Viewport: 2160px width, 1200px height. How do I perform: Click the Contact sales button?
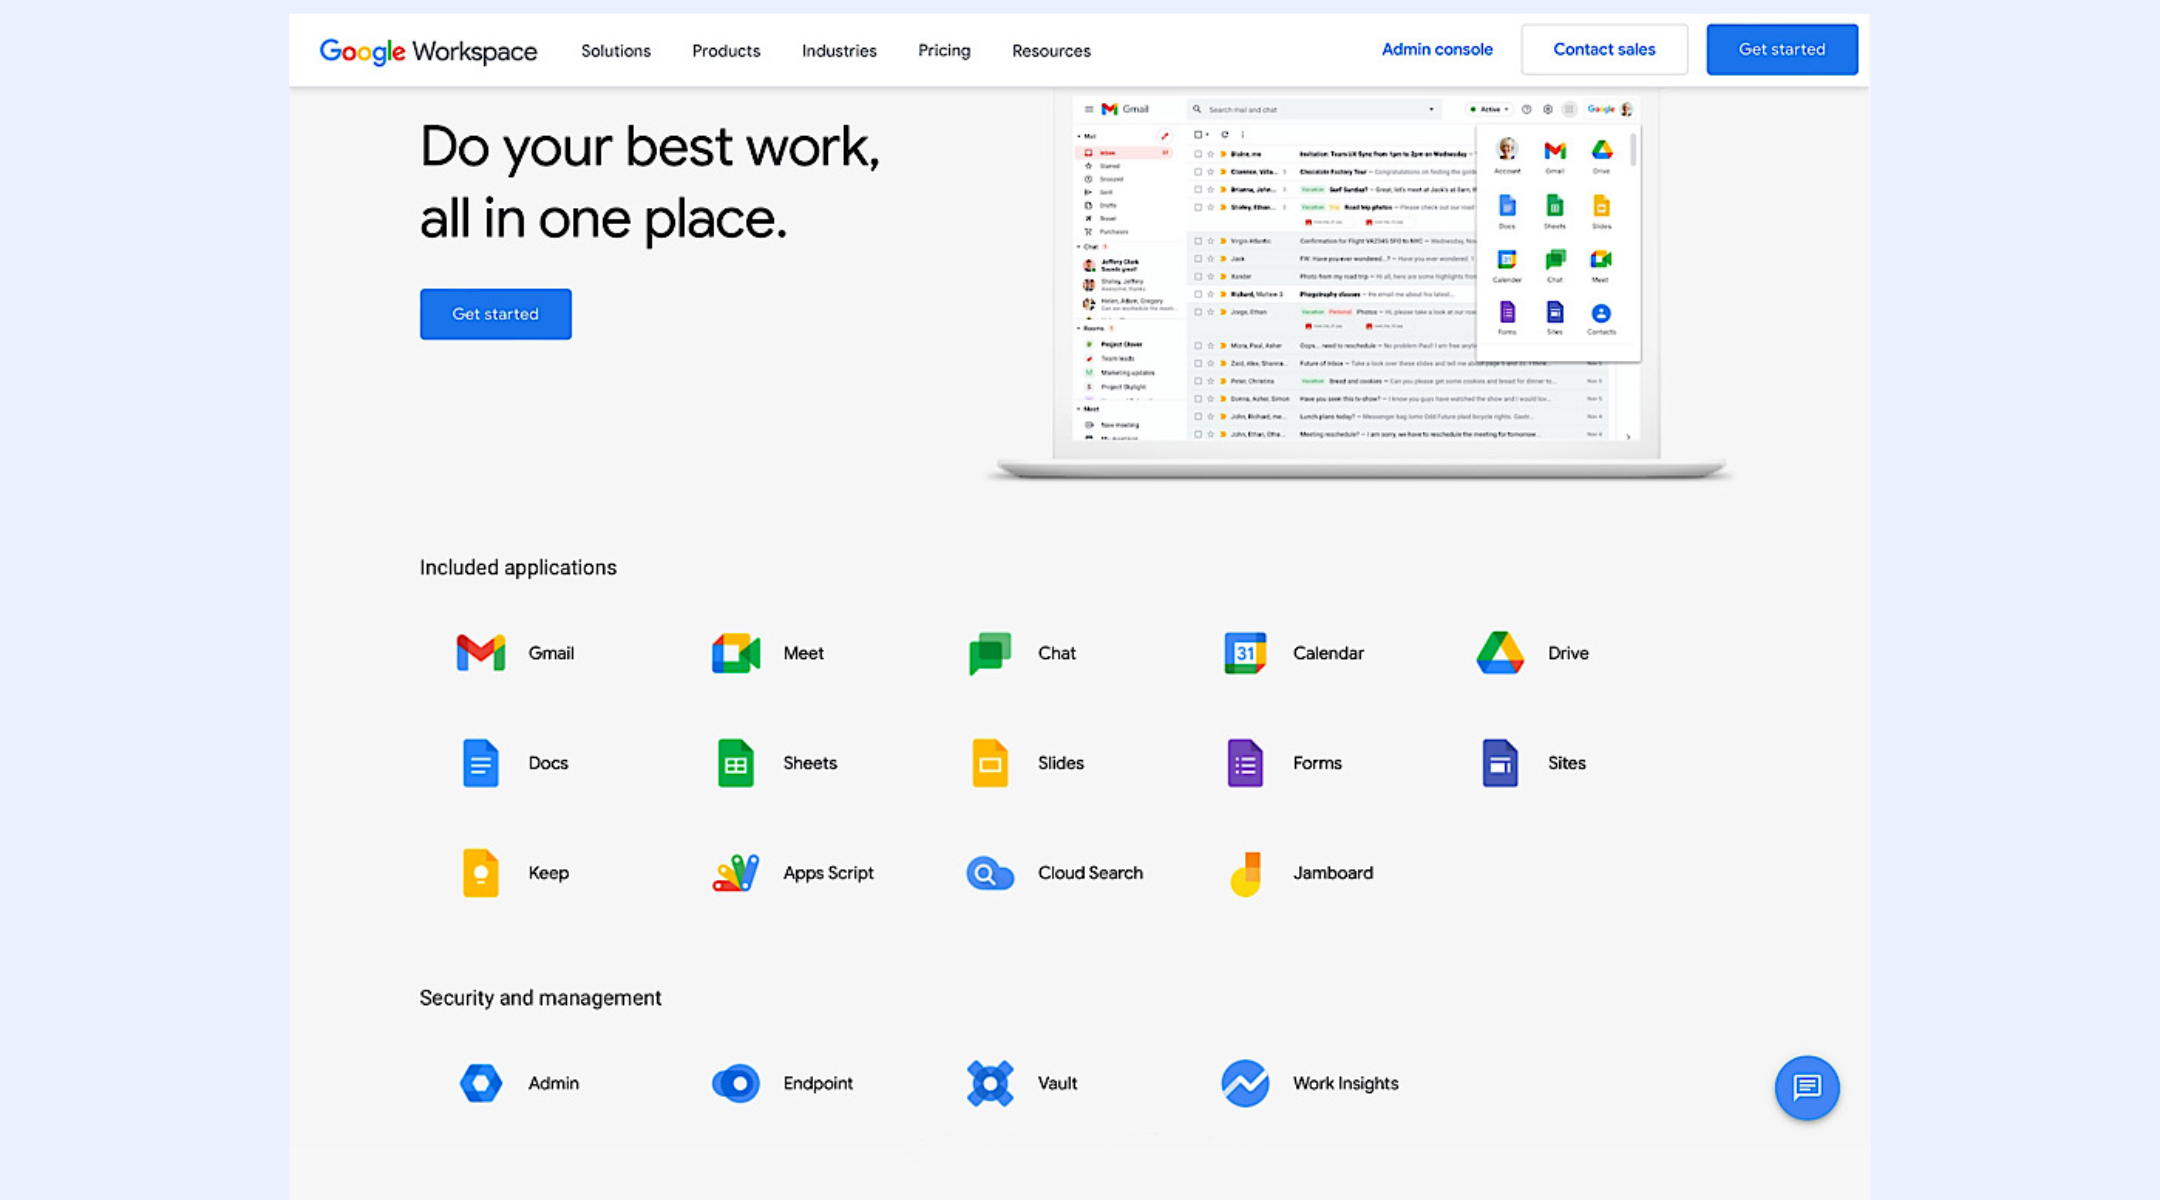pyautogui.click(x=1604, y=49)
